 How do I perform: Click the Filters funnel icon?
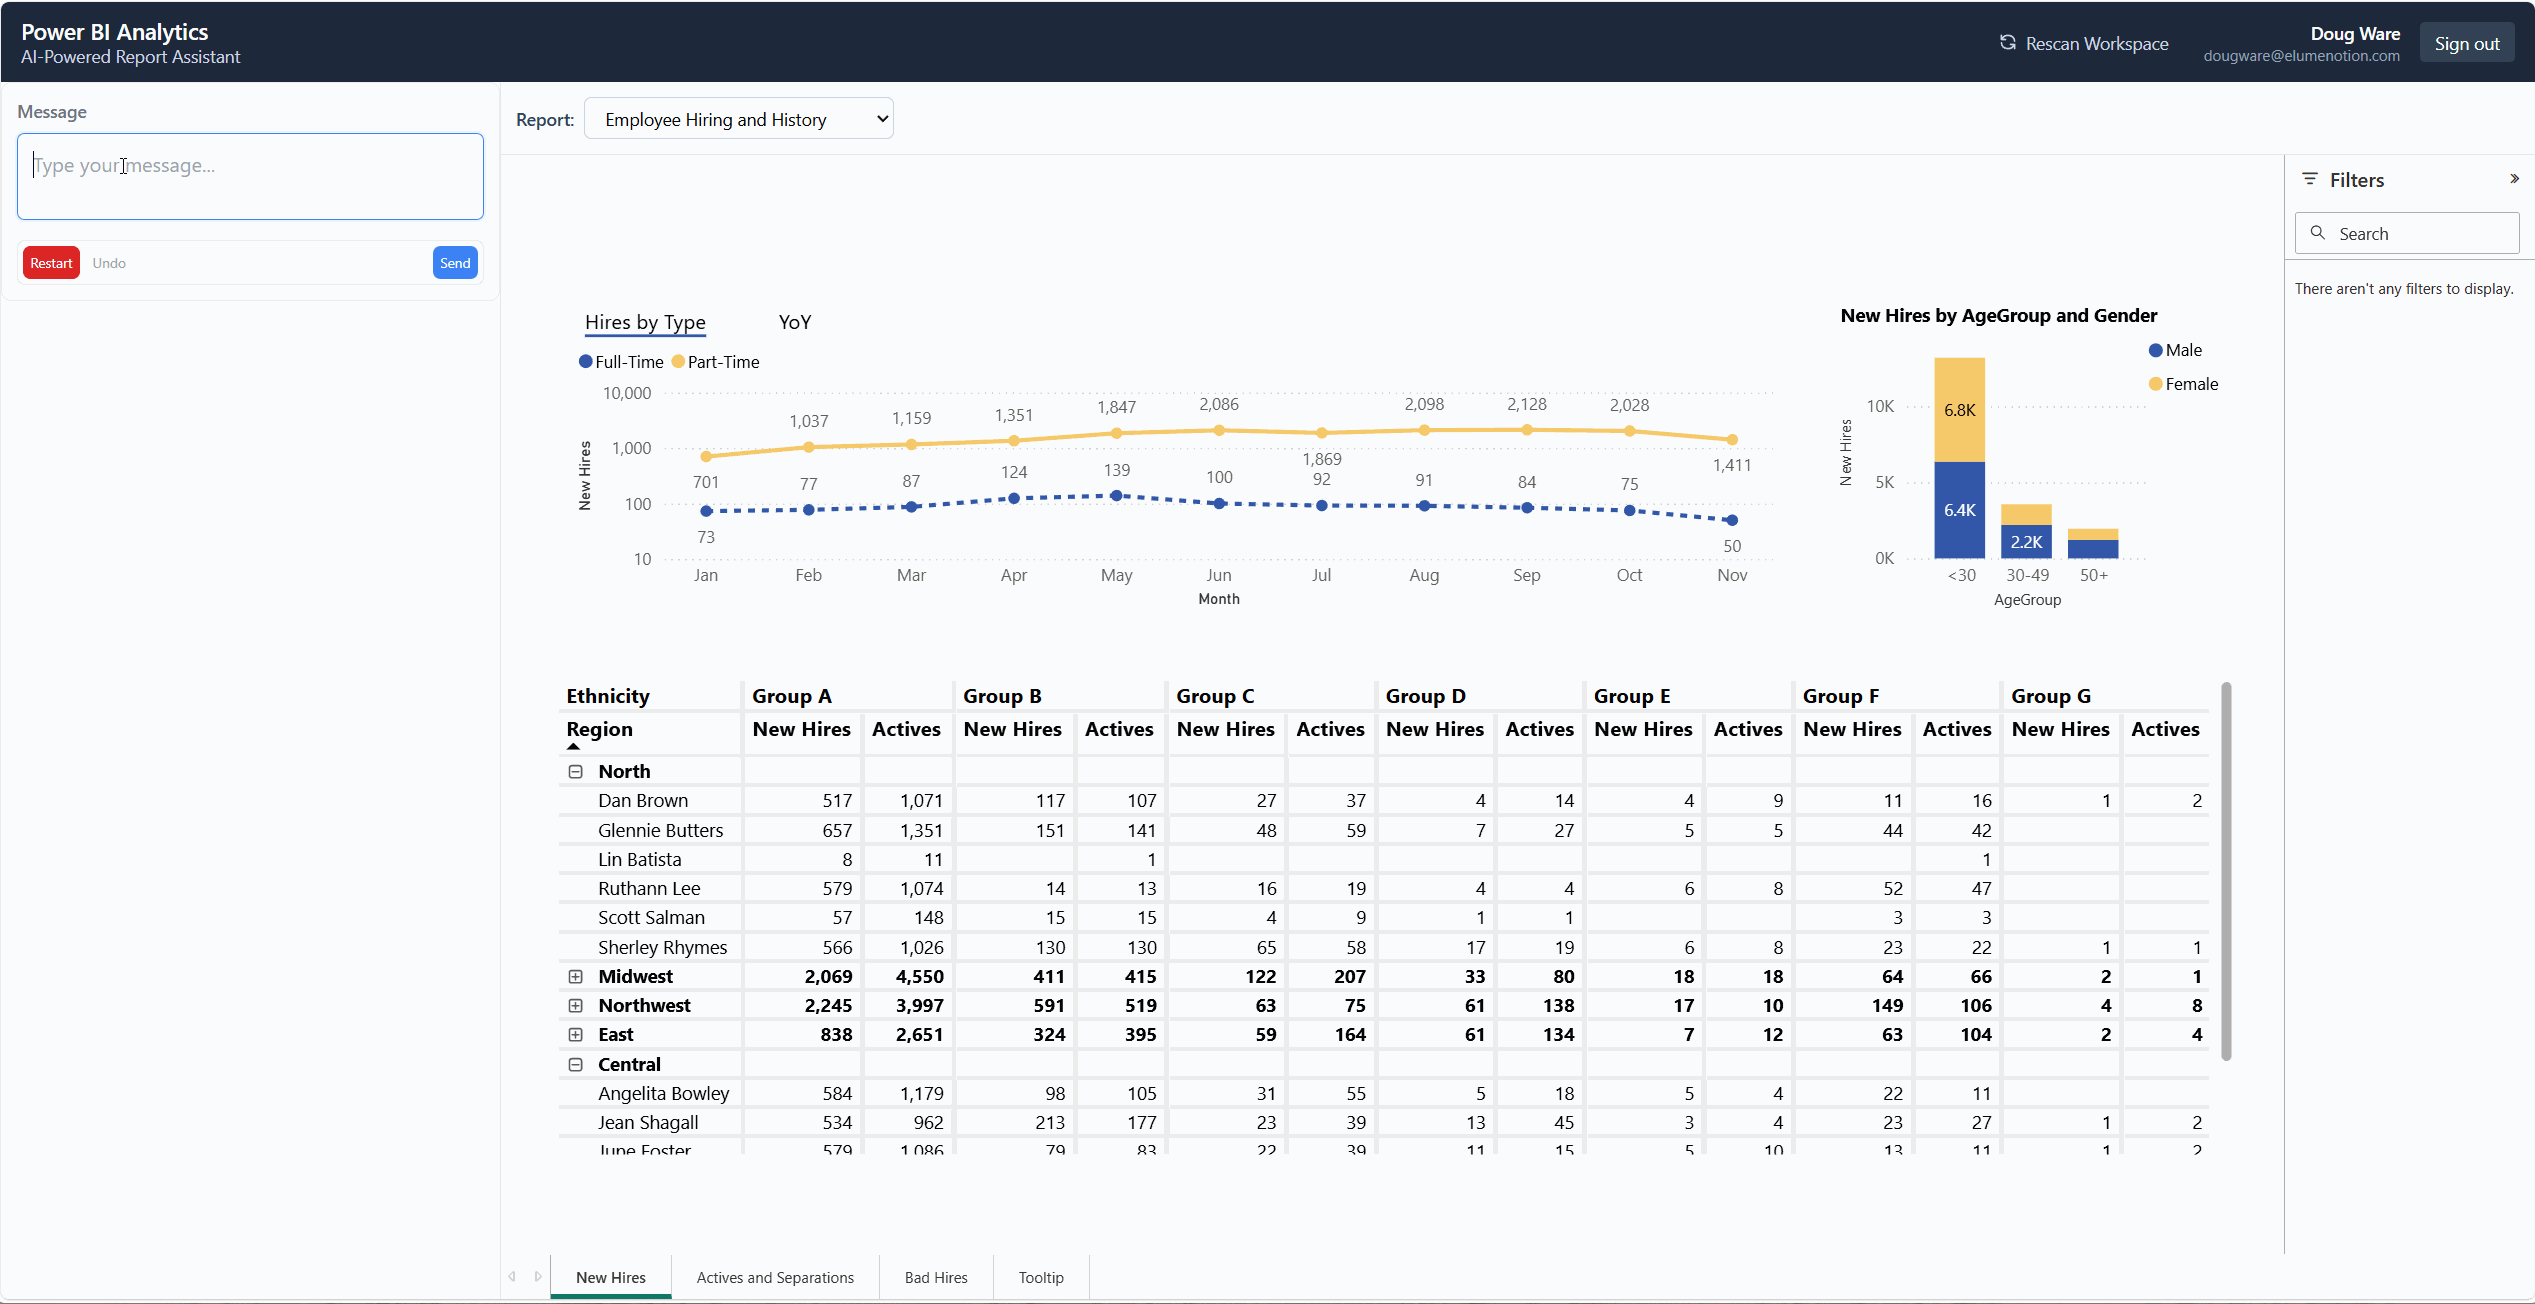pos(2312,179)
